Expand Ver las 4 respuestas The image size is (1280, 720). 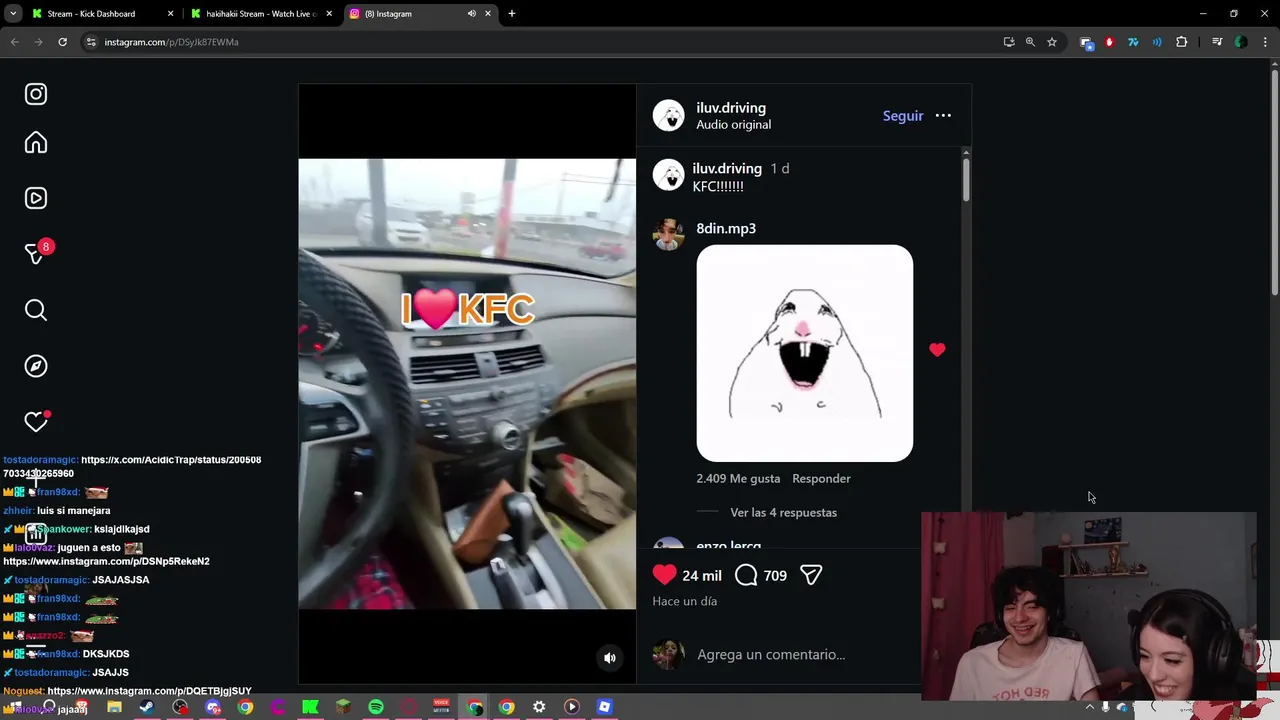tap(783, 512)
